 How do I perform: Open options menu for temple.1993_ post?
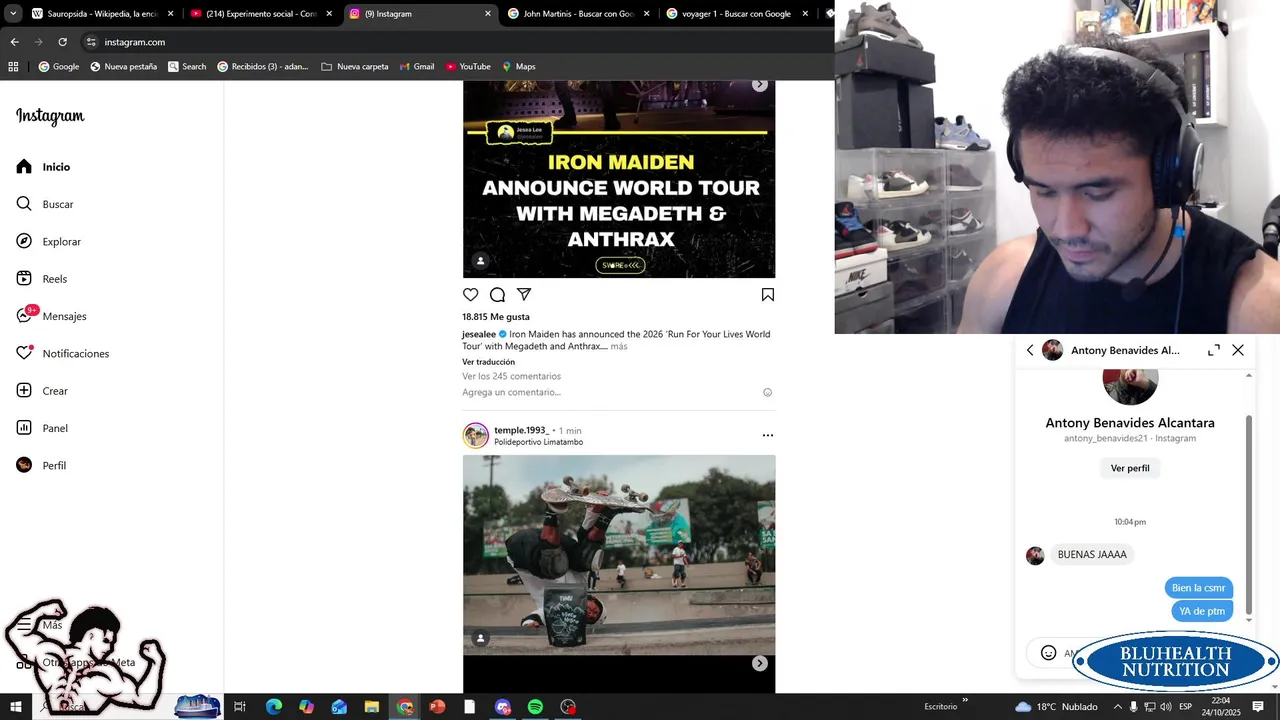tap(768, 435)
